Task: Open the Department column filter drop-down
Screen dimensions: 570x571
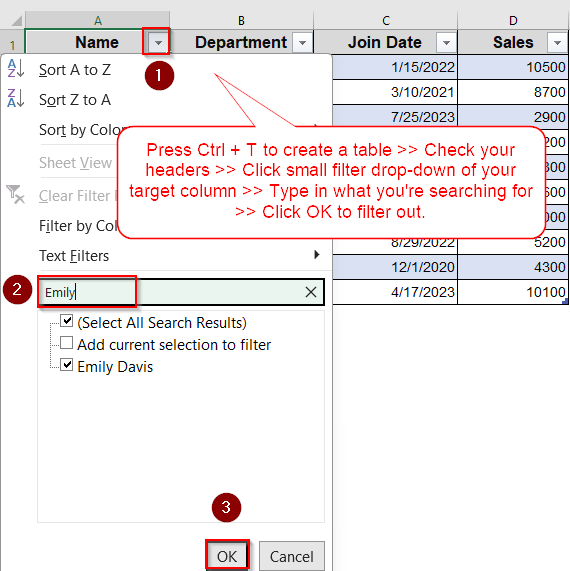Action: (302, 43)
